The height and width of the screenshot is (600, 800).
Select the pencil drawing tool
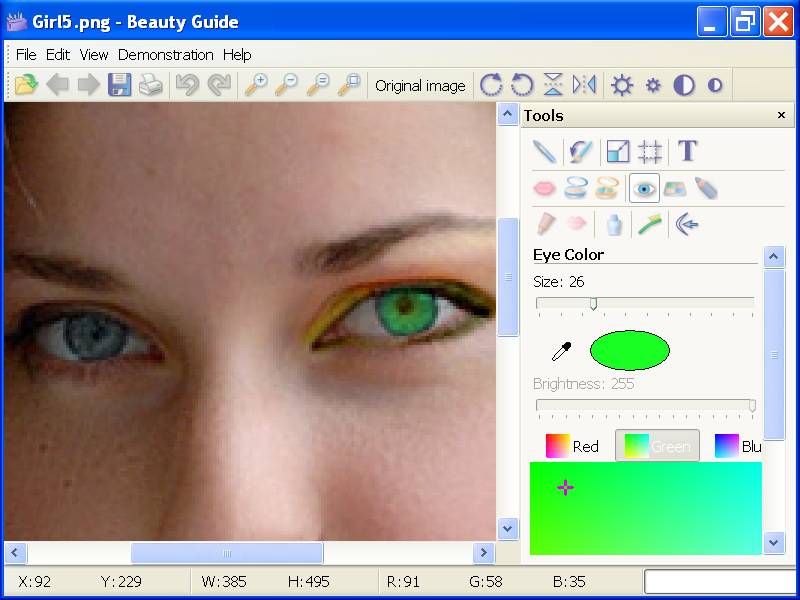[544, 152]
